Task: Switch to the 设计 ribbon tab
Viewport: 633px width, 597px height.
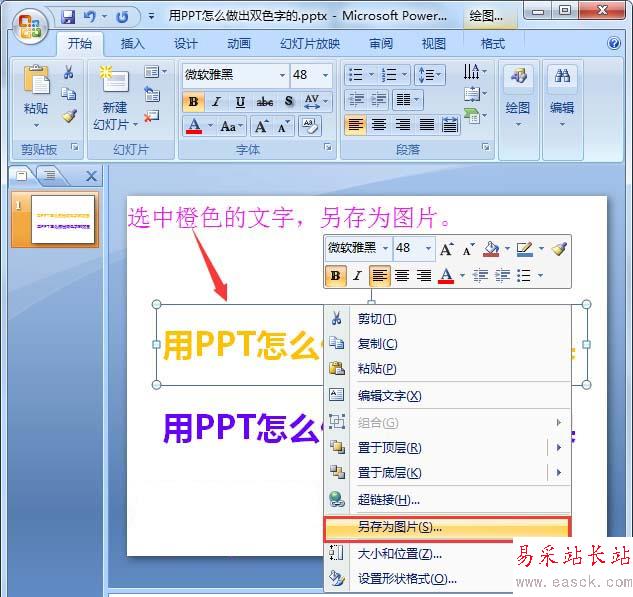Action: coord(186,44)
